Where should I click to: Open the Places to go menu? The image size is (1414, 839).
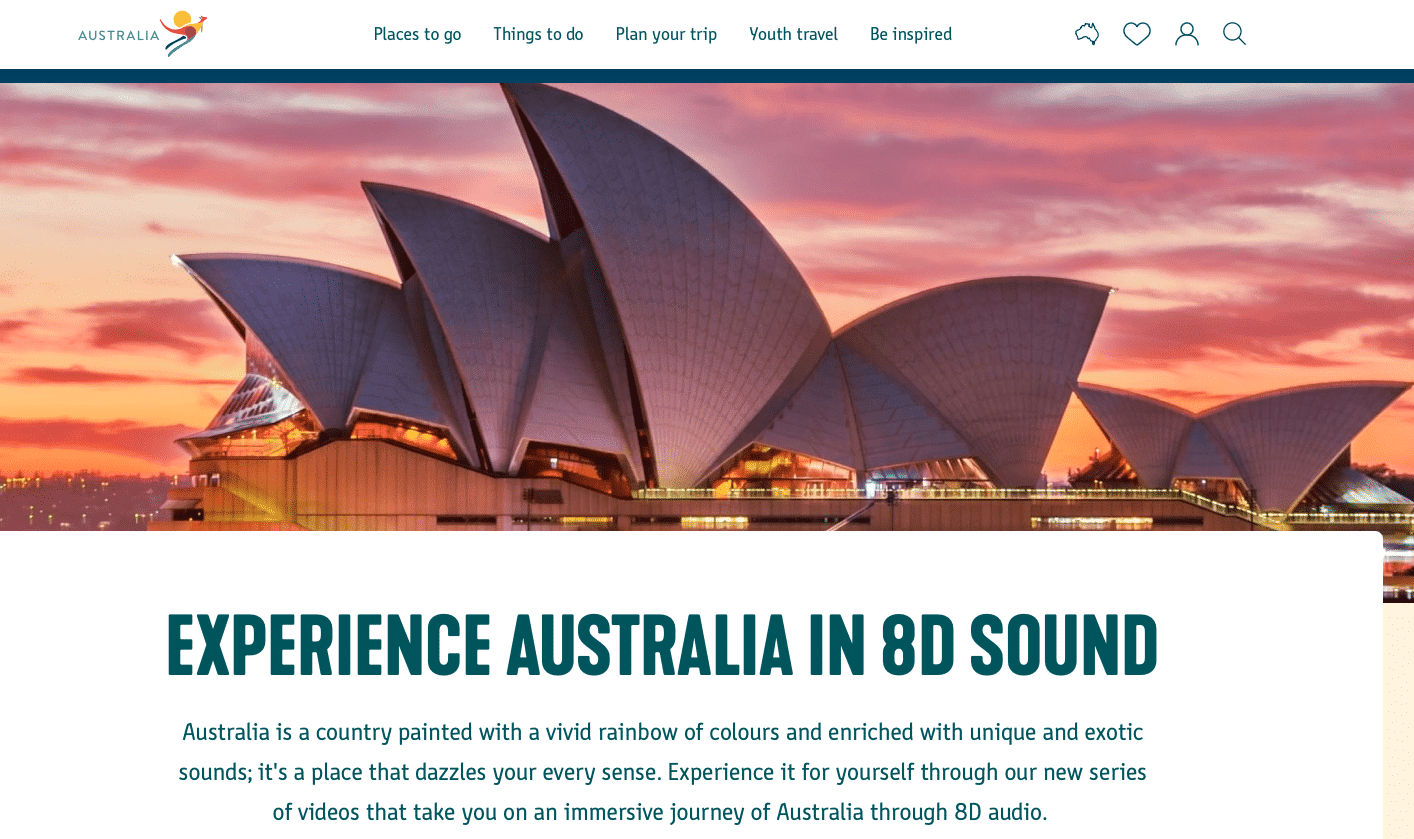pyautogui.click(x=417, y=34)
